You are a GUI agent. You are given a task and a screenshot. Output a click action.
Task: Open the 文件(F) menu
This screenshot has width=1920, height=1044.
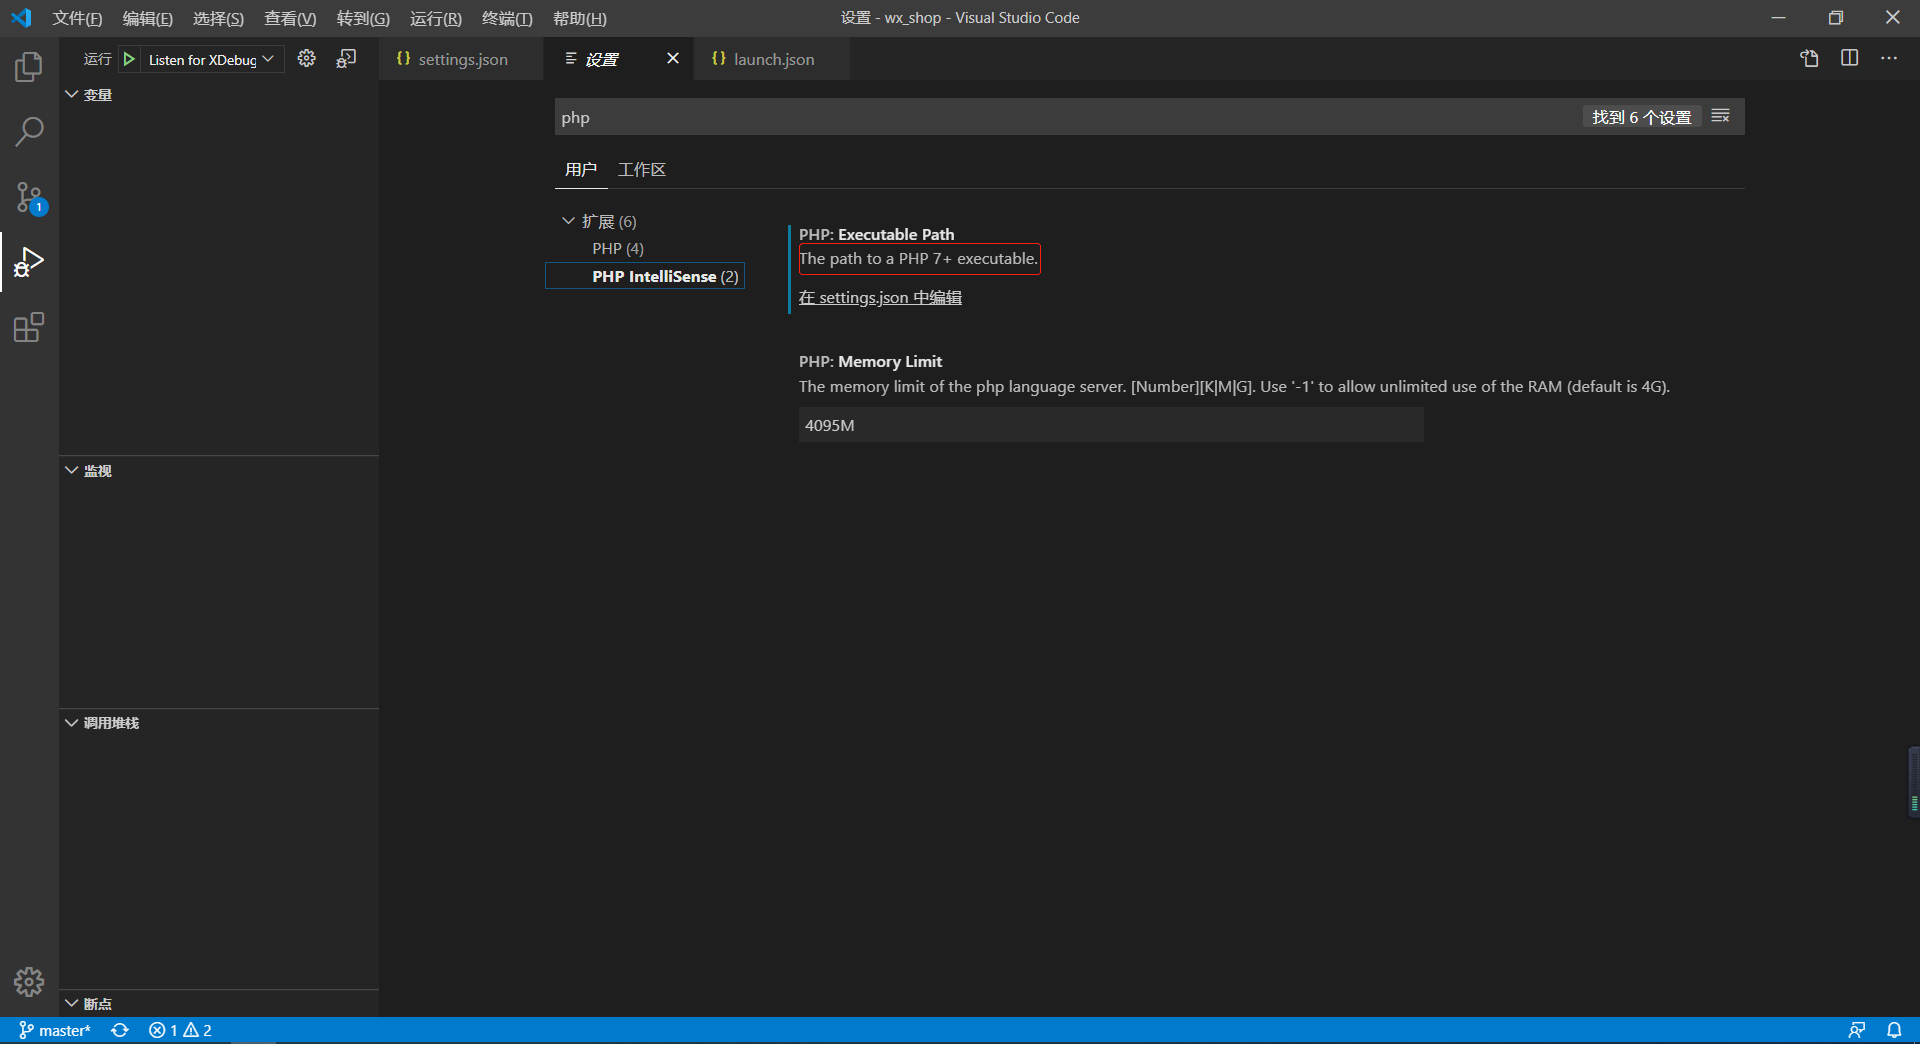tap(77, 18)
